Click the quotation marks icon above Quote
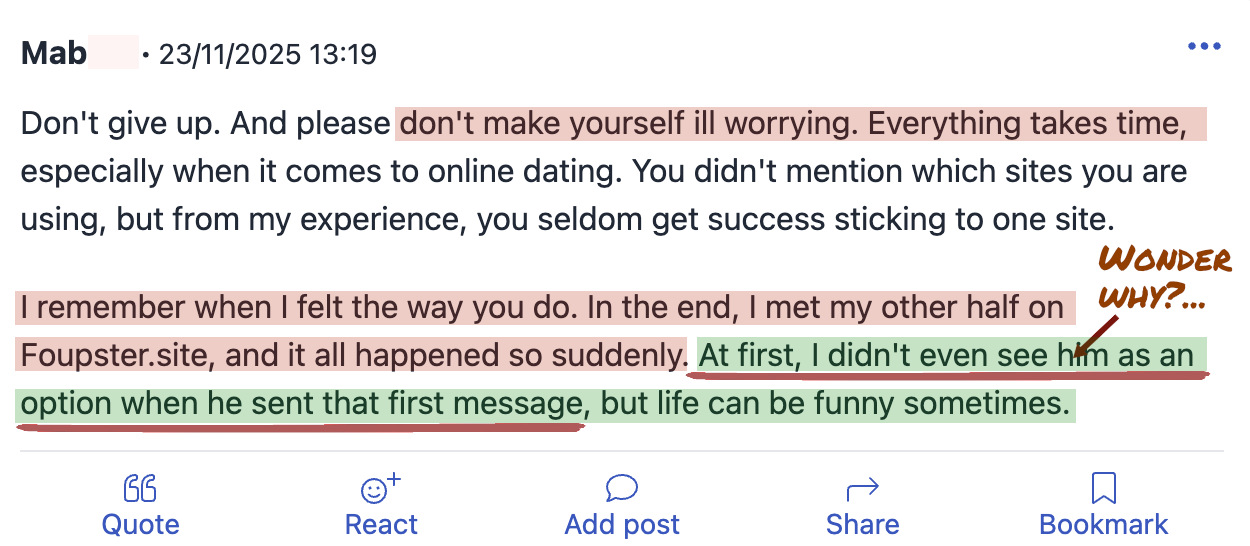Viewport: 1250px width, 546px height. pyautogui.click(x=140, y=488)
